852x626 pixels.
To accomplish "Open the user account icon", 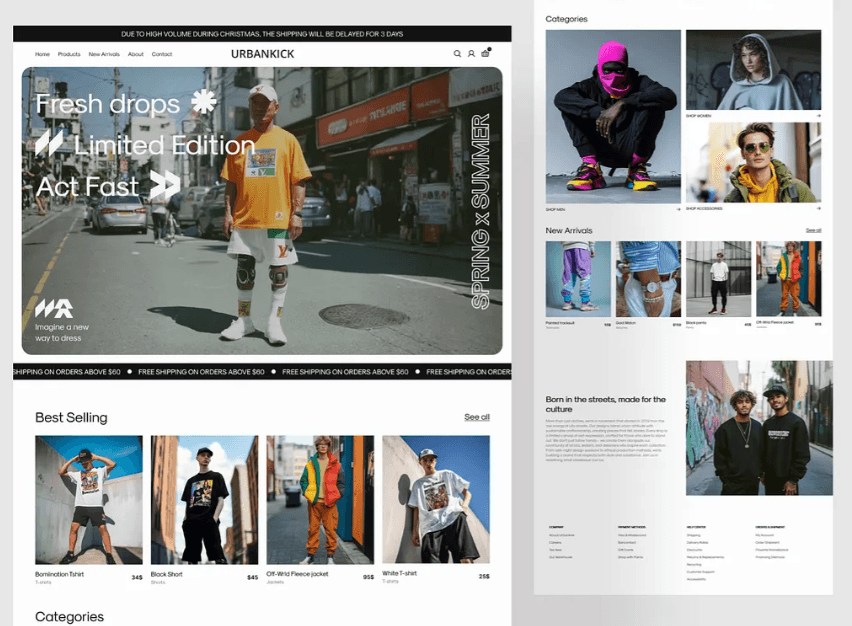I will (x=471, y=54).
